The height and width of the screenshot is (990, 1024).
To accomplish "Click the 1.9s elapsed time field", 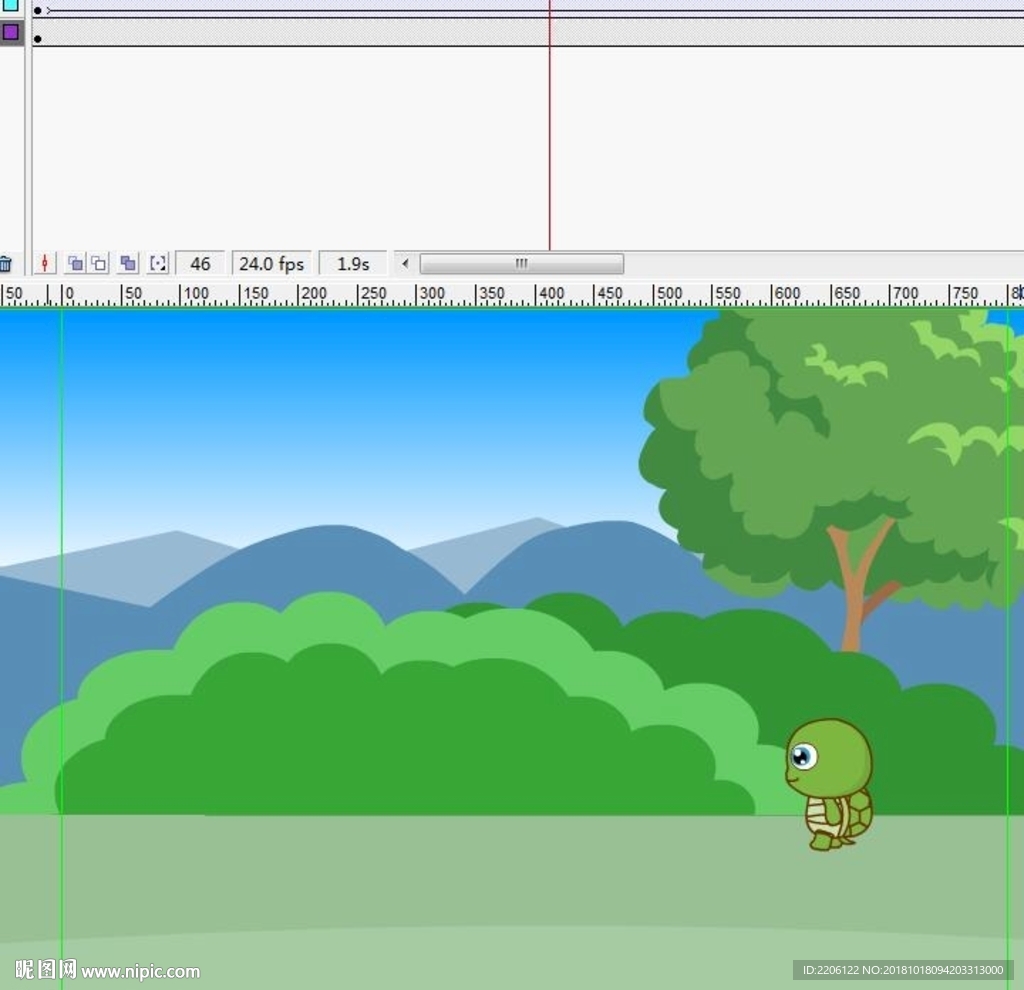I will [352, 264].
